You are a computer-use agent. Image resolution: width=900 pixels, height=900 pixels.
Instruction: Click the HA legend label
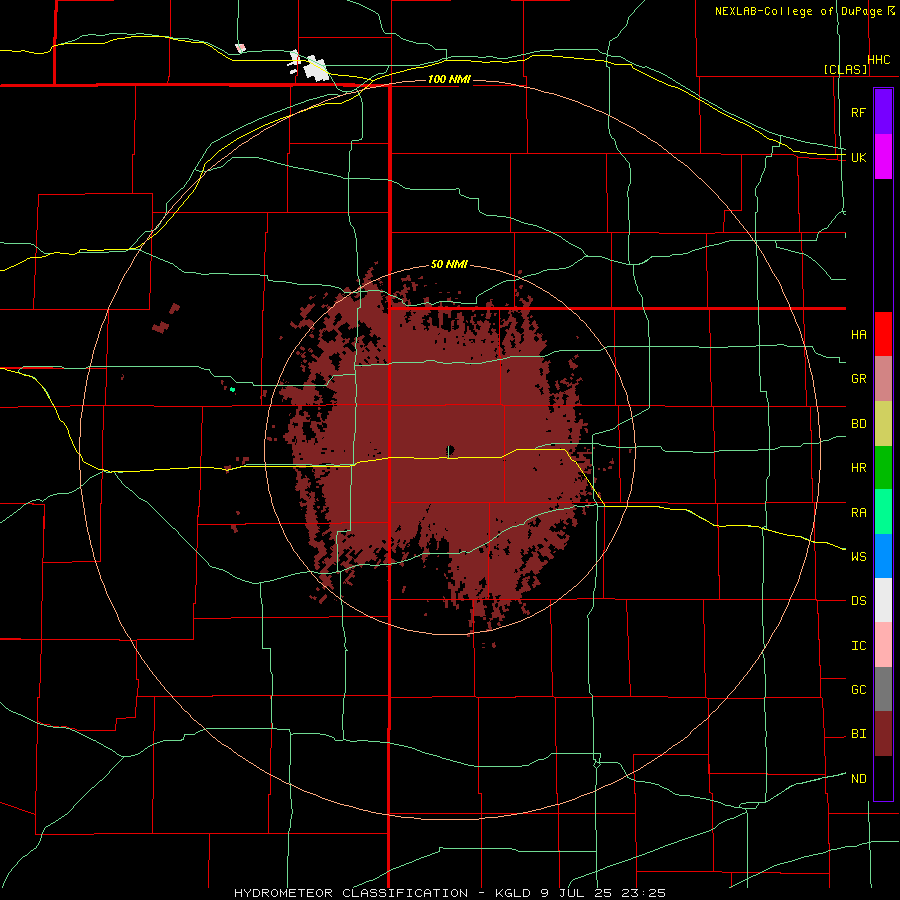point(858,335)
